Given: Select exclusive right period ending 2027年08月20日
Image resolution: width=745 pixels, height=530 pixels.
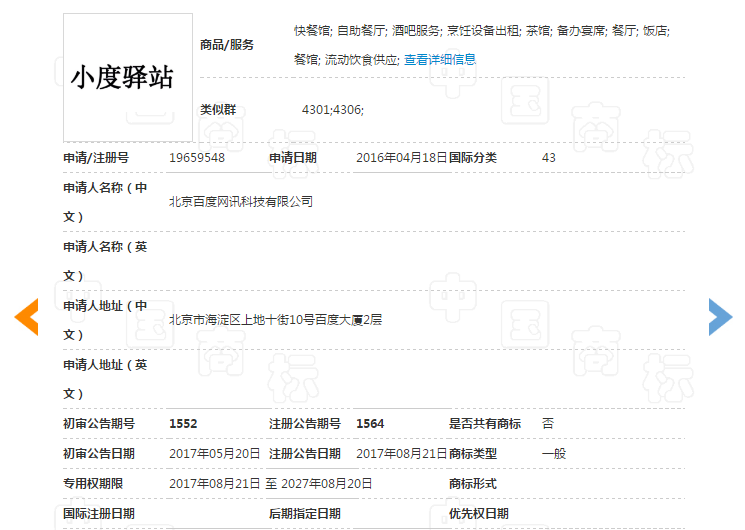Looking at the screenshot, I should tap(326, 483).
